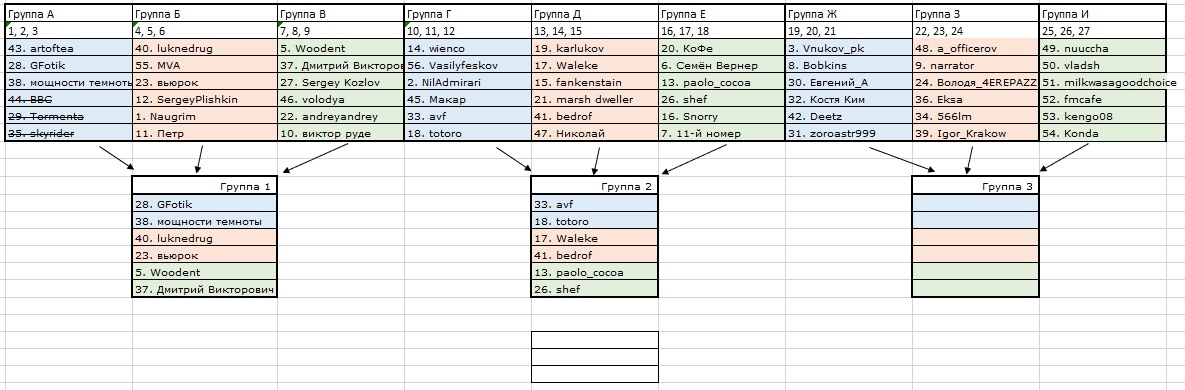Select first empty blue cell in Группа 3

[976, 204]
